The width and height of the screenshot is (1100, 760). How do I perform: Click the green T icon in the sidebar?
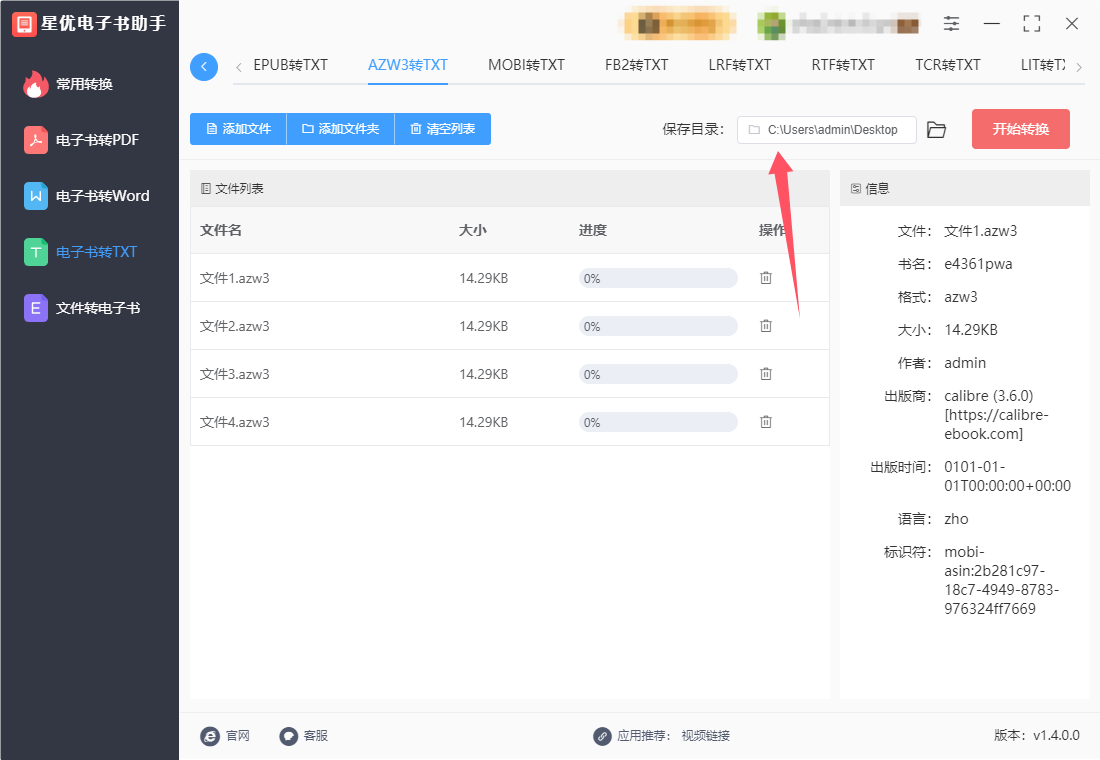(x=35, y=252)
